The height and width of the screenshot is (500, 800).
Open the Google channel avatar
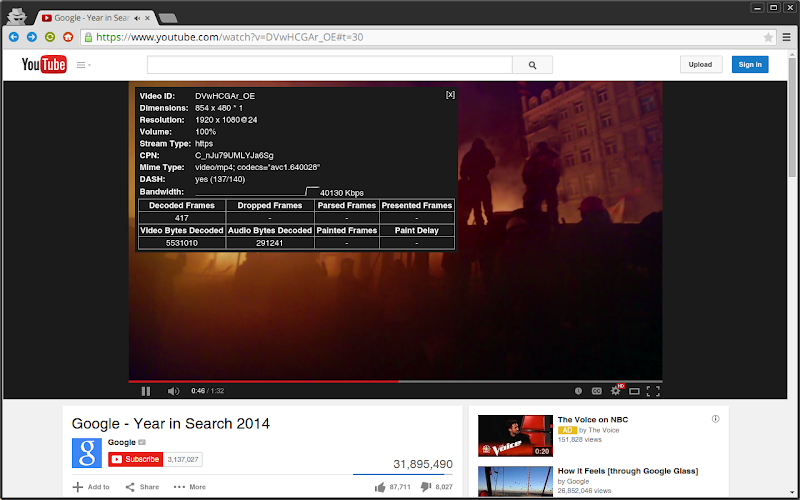(x=87, y=453)
